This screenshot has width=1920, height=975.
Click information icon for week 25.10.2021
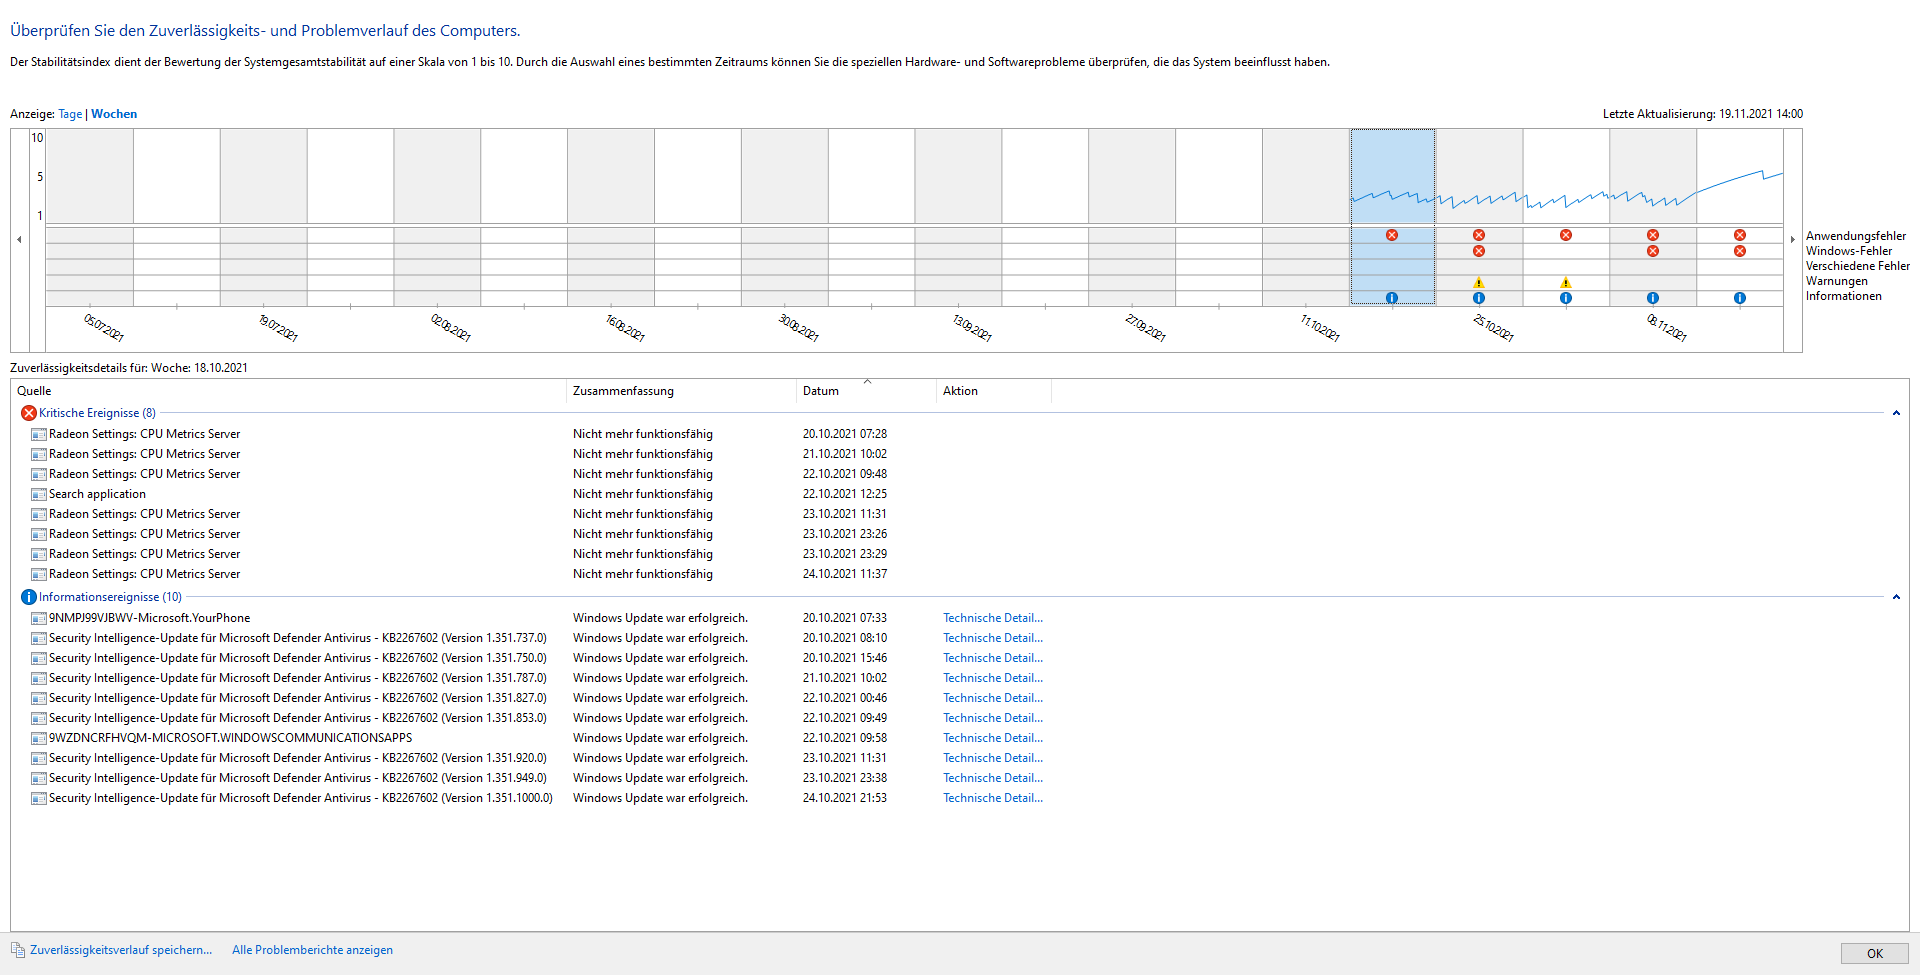(1479, 298)
